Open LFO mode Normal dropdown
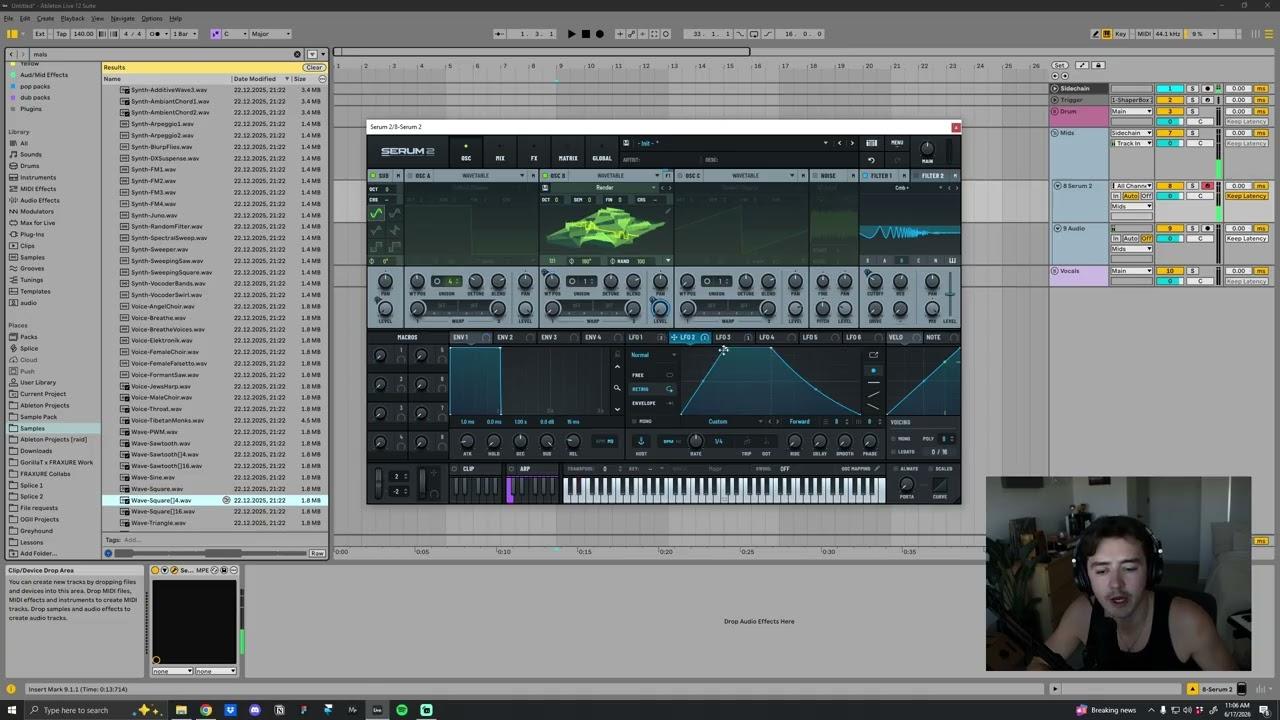Viewport: 1280px width, 720px height. (x=653, y=355)
